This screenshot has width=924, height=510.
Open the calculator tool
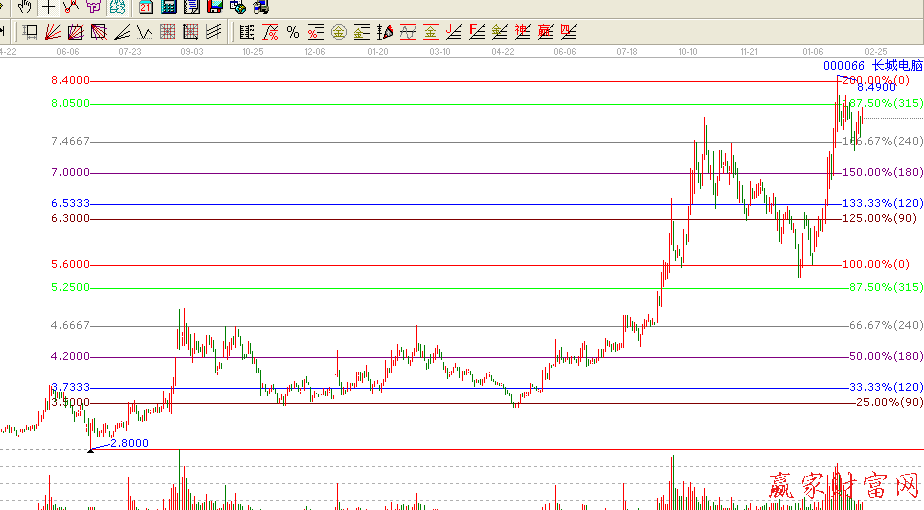[x=168, y=7]
